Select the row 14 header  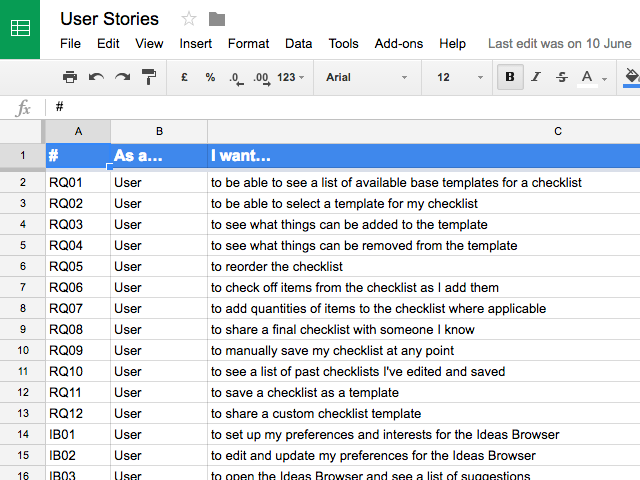(22, 434)
